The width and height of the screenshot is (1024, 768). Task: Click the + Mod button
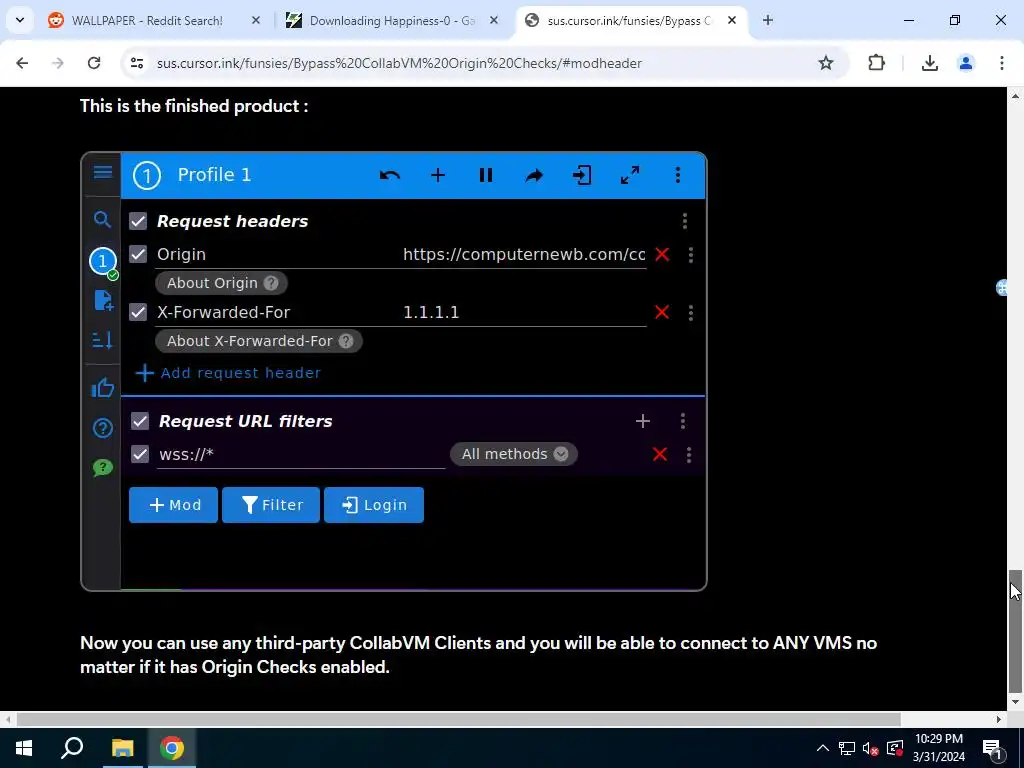pyautogui.click(x=174, y=505)
